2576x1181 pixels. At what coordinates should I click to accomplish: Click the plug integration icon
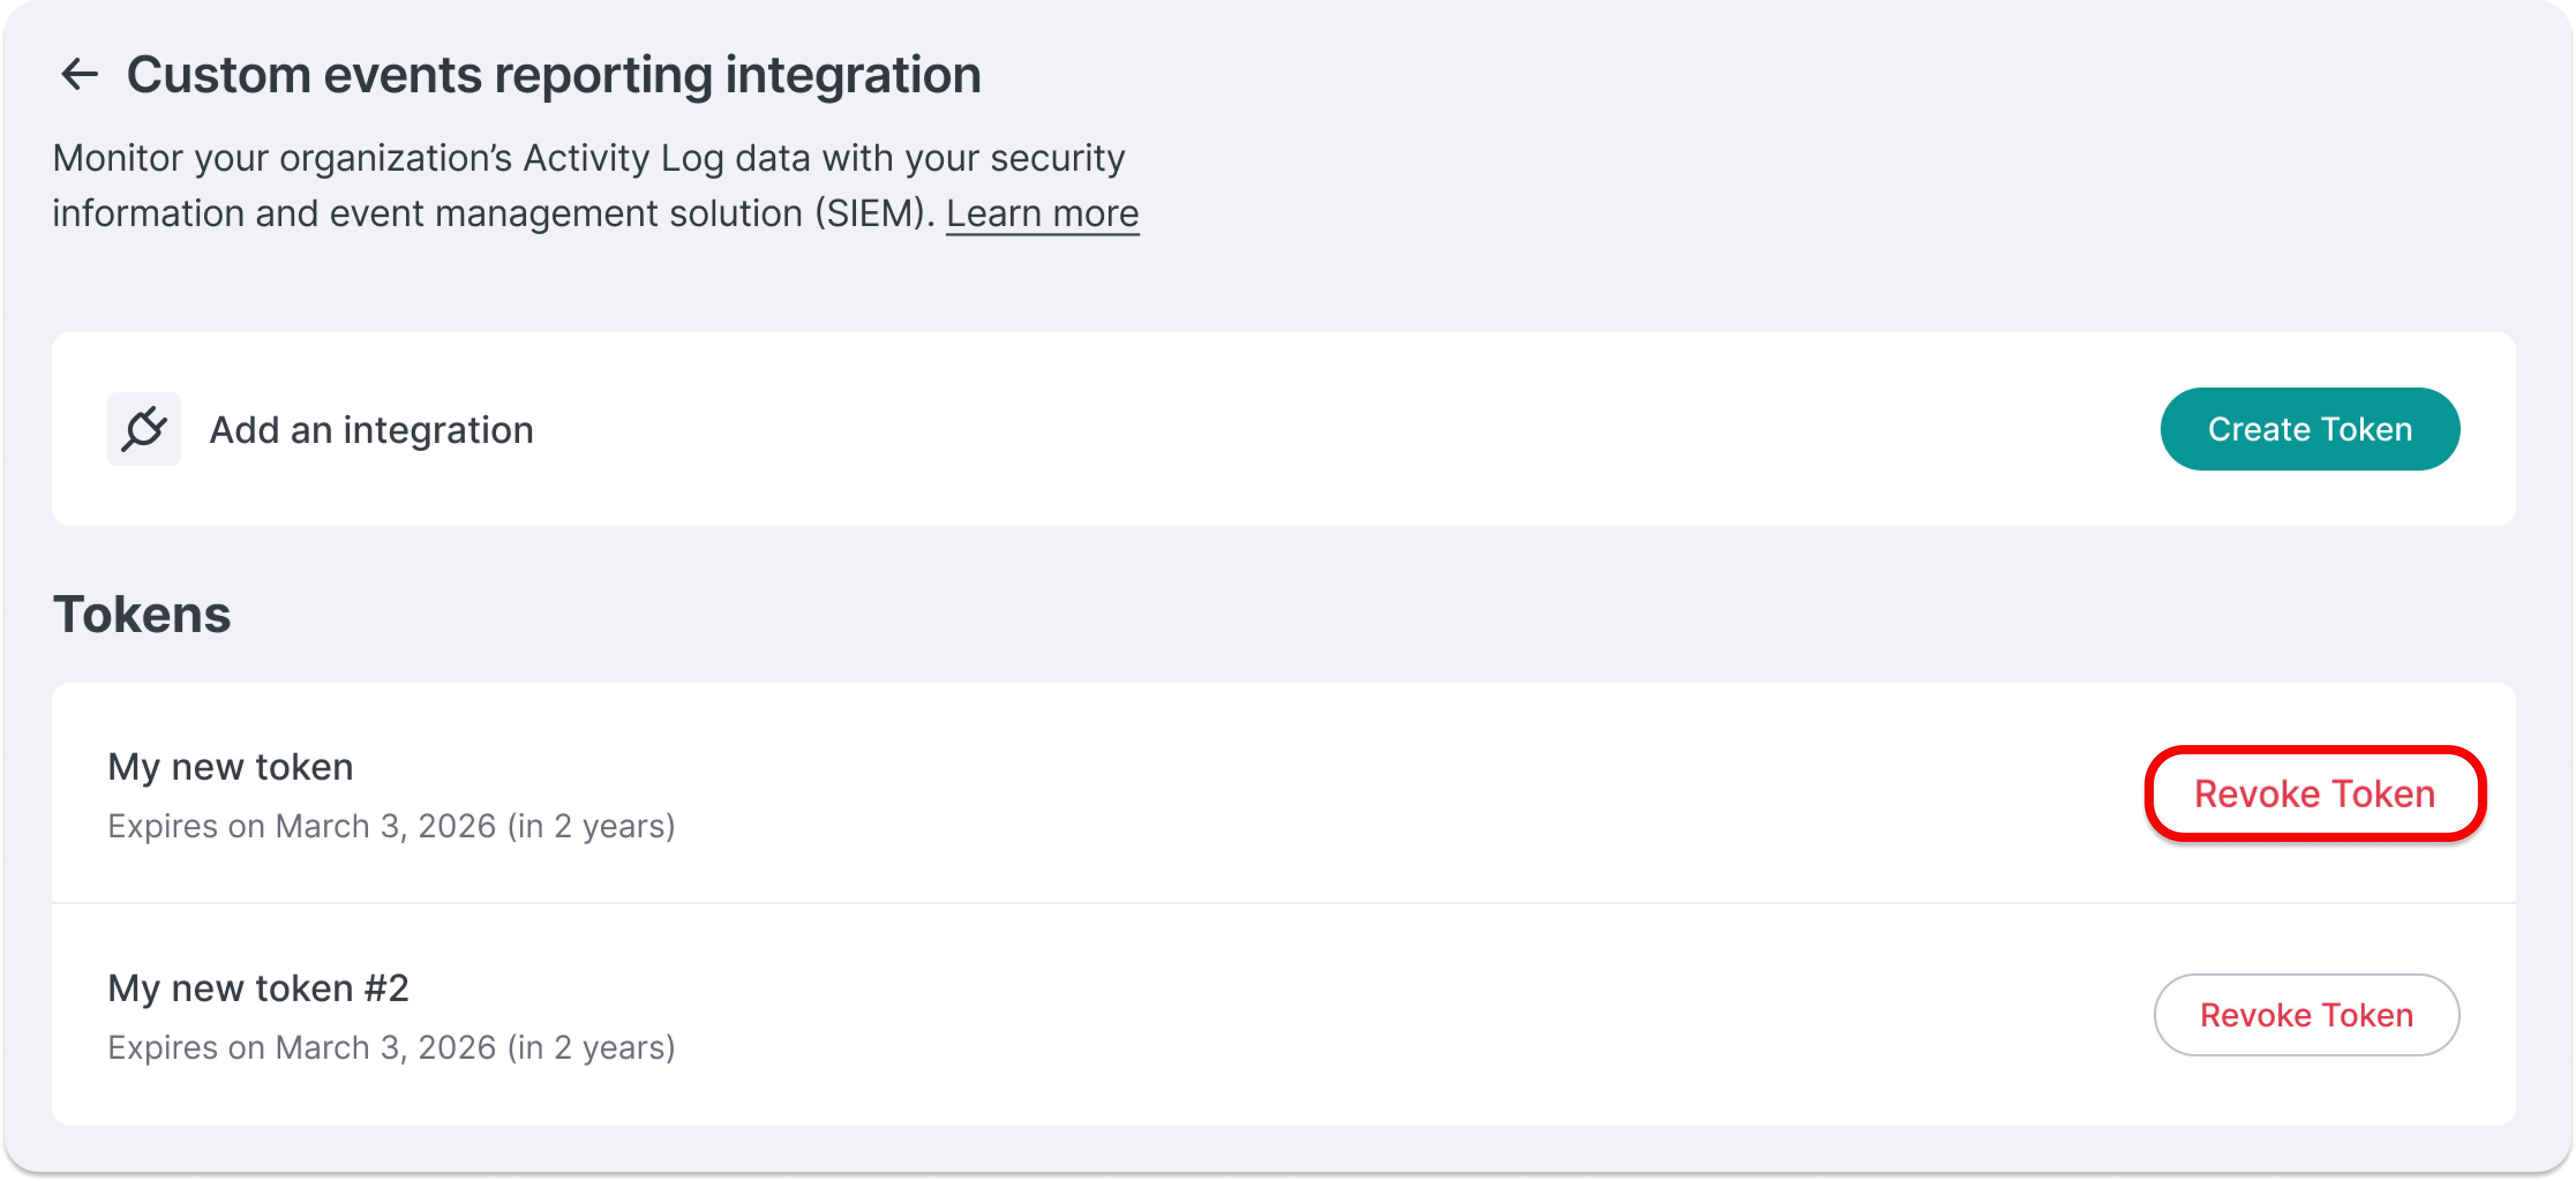(144, 429)
